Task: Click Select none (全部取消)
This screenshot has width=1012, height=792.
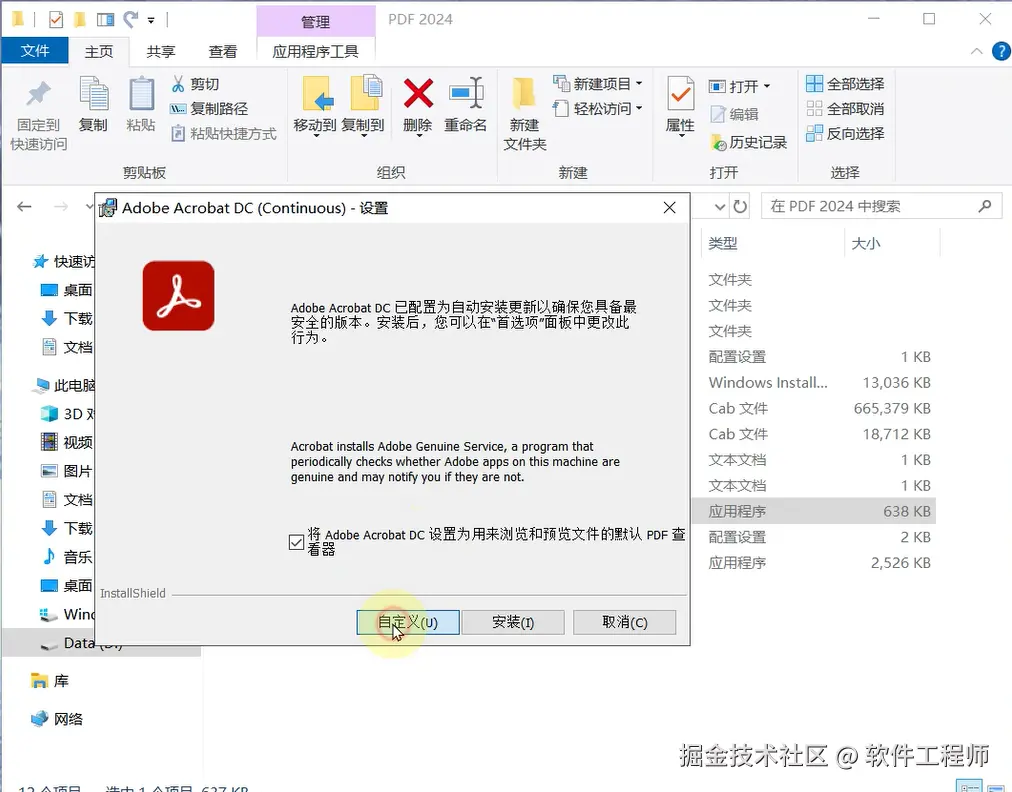Action: click(845, 108)
